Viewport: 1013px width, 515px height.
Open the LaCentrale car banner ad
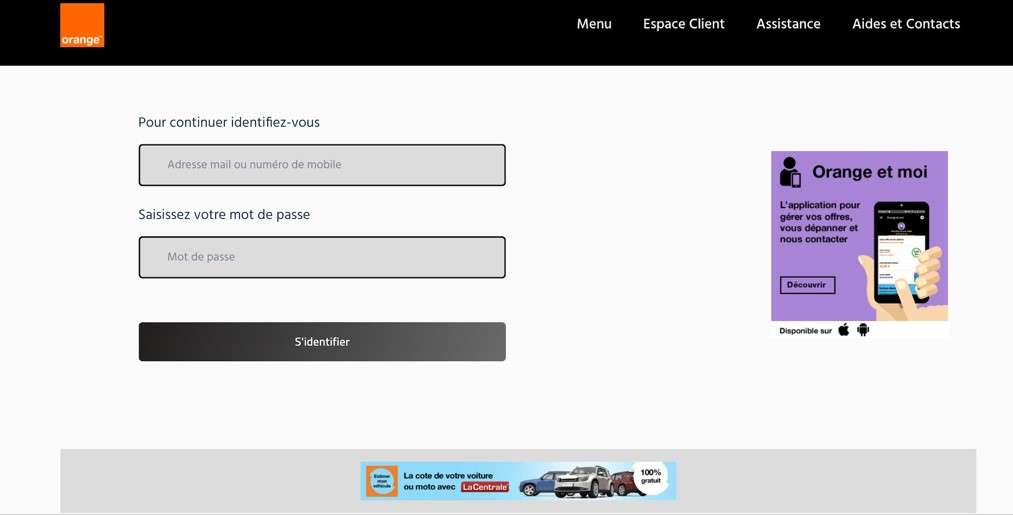(518, 481)
